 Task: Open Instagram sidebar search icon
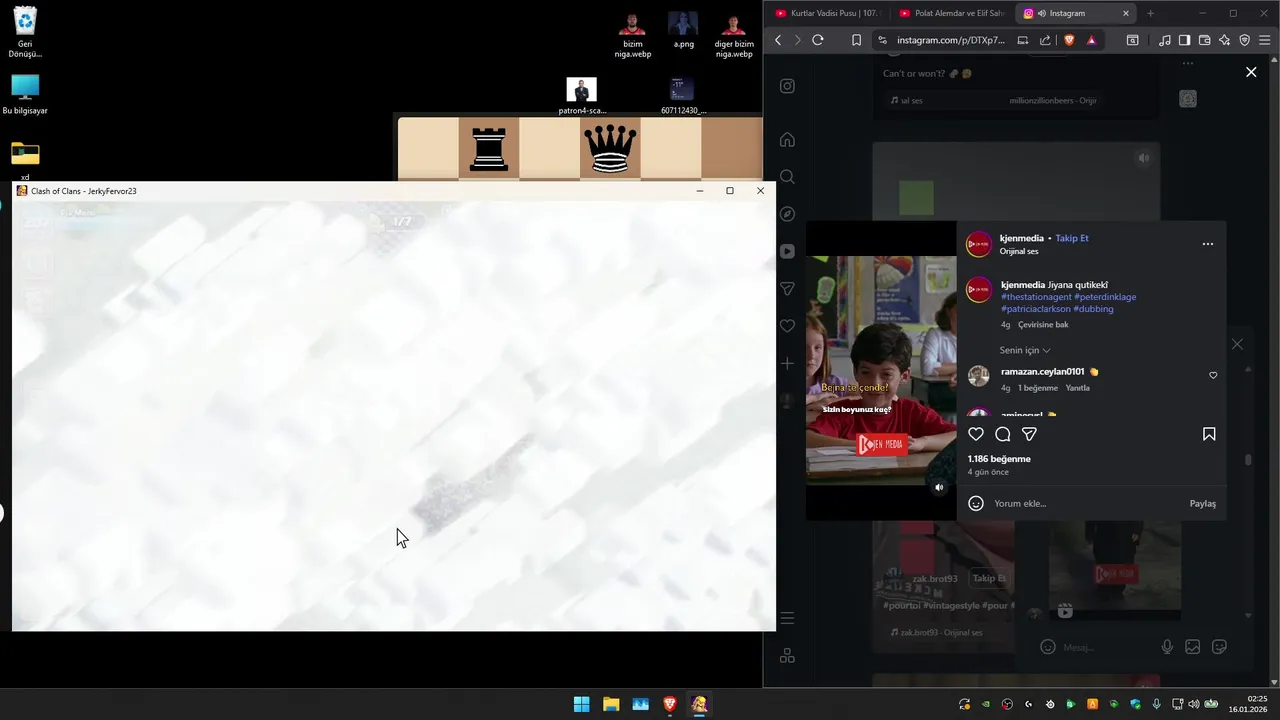tap(787, 177)
